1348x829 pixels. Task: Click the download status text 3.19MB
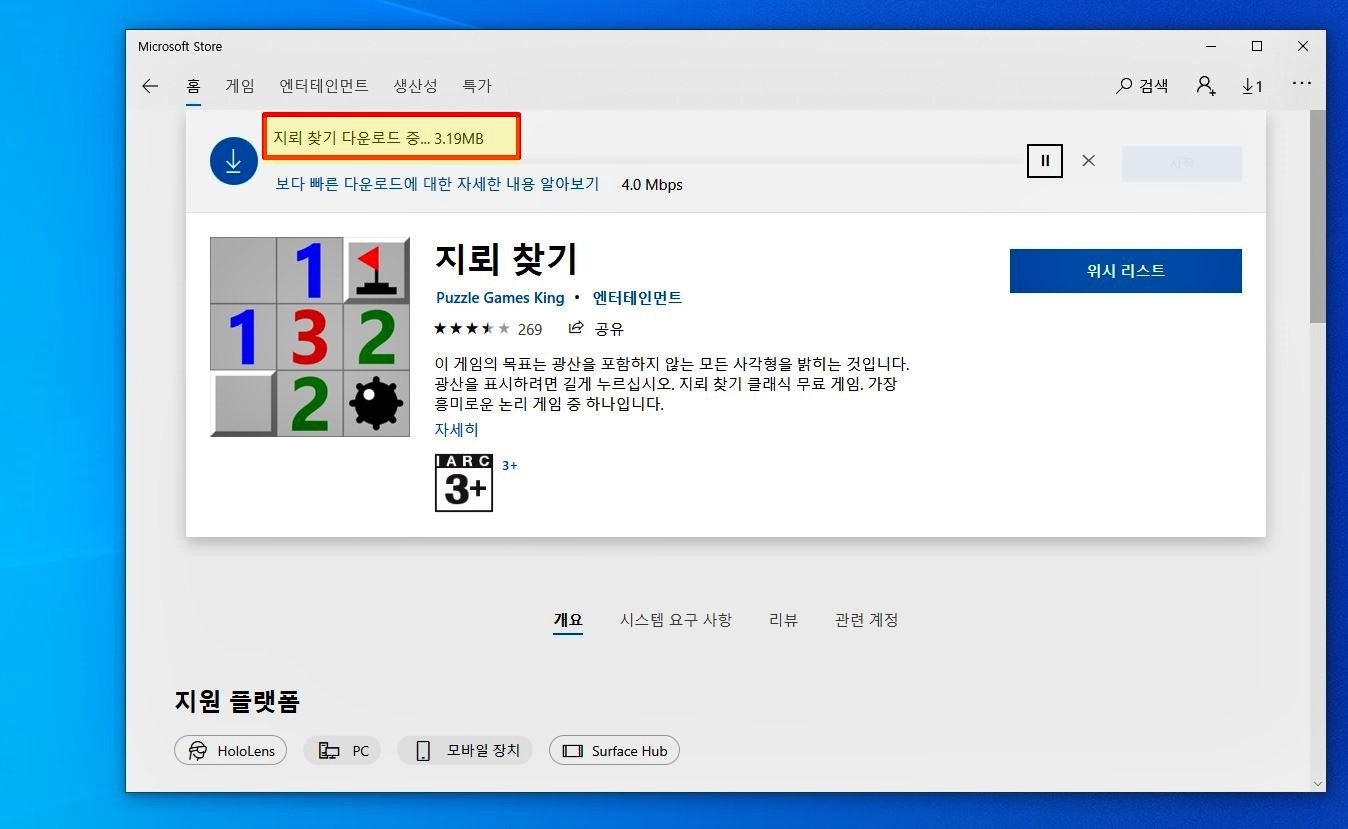click(x=379, y=139)
